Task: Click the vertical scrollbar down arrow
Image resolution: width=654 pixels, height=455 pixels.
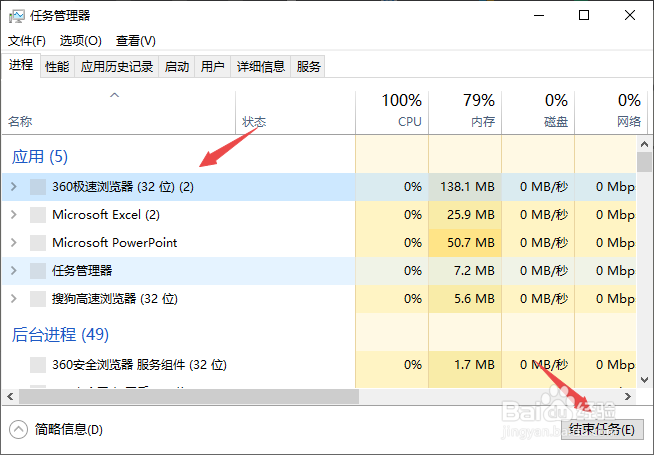Action: 644,380
